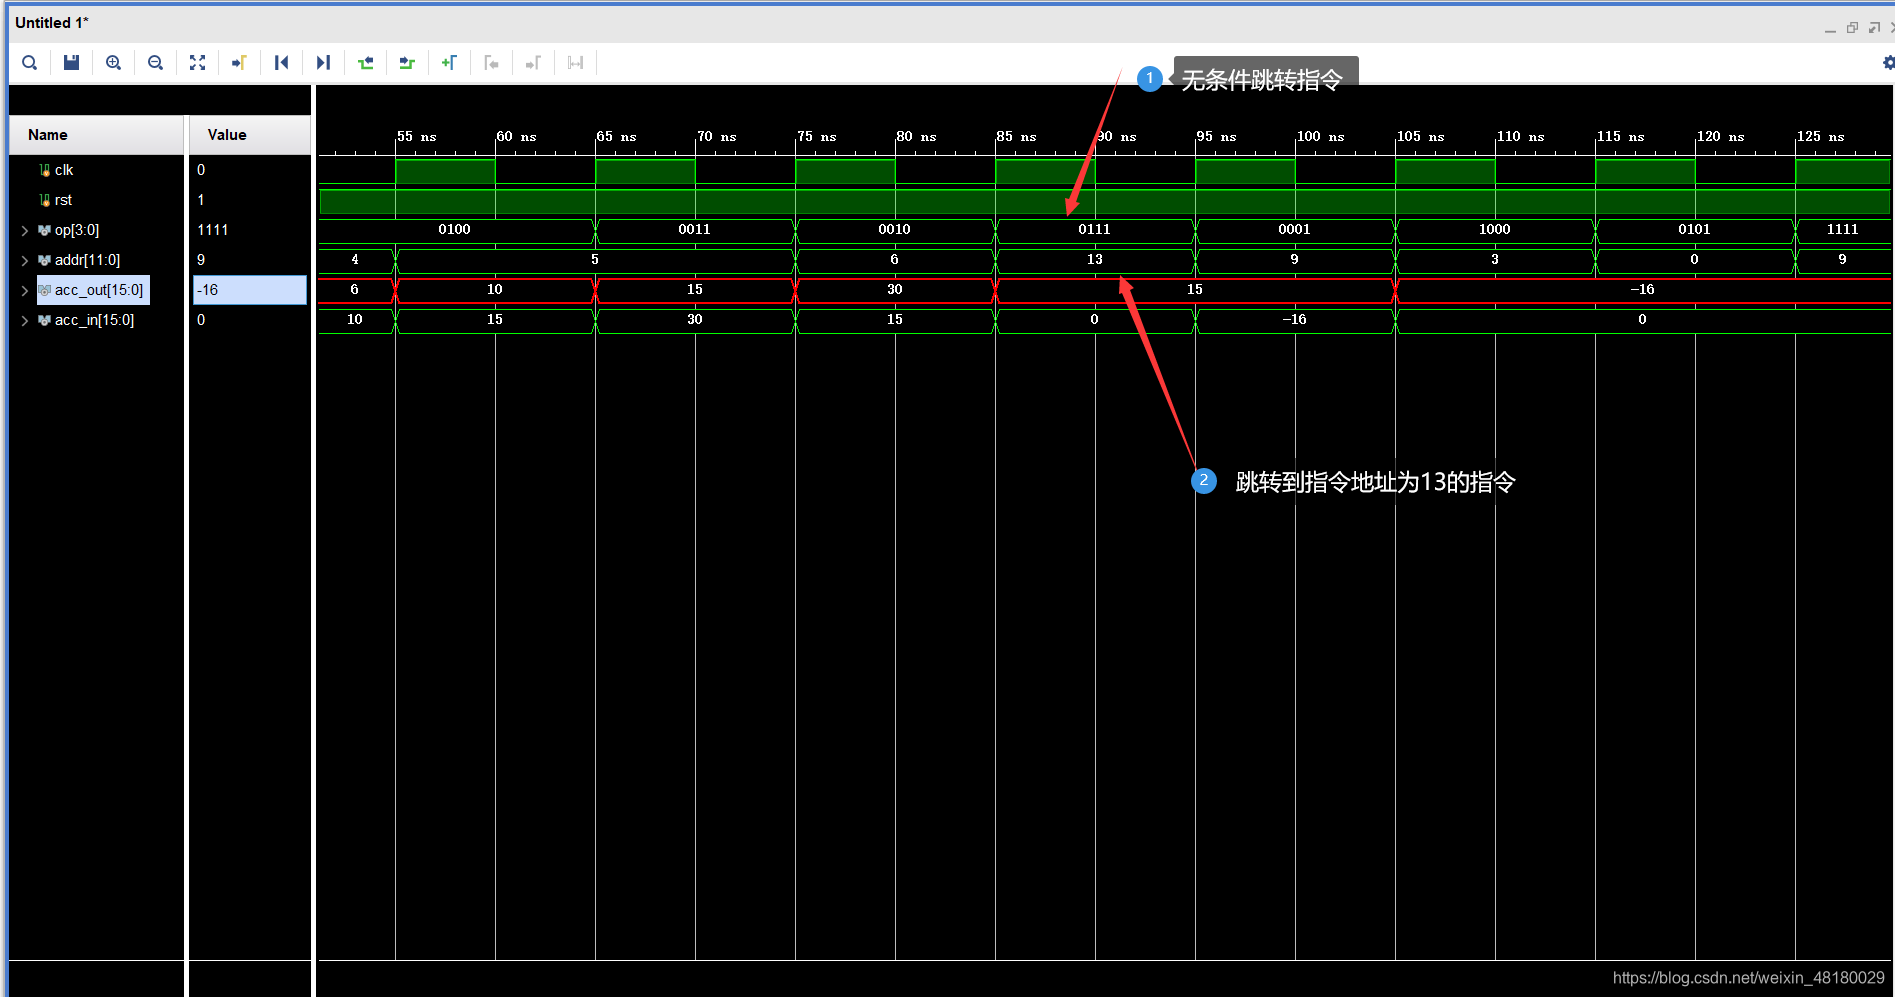Click the acc_in[15:0] bus icon
The image size is (1895, 997).
point(44,320)
